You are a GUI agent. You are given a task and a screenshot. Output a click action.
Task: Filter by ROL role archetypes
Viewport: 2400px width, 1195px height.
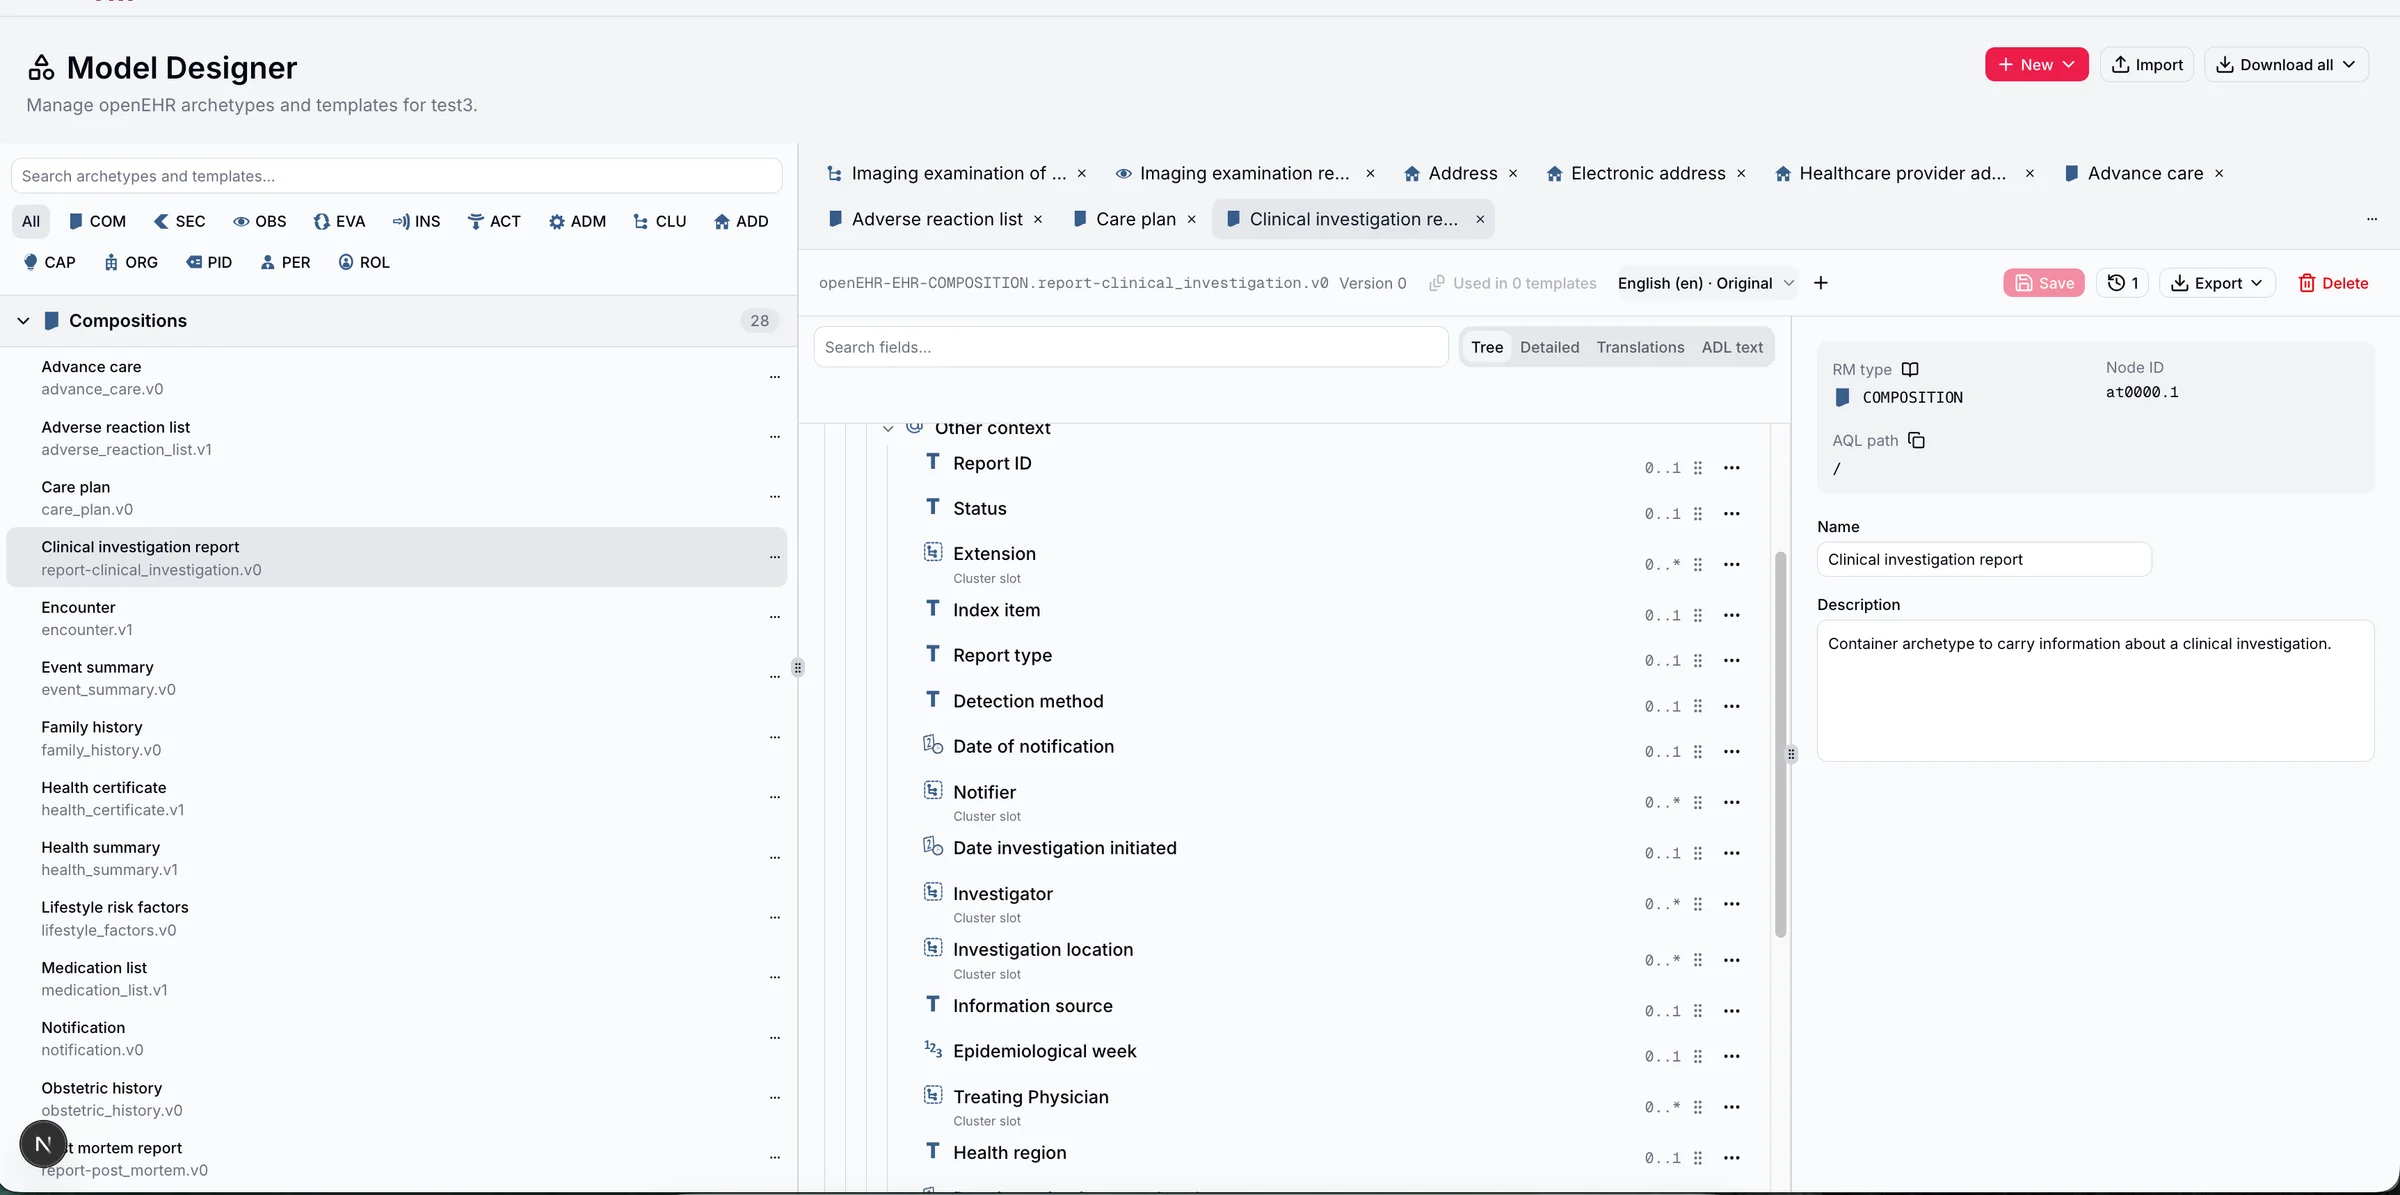364,263
